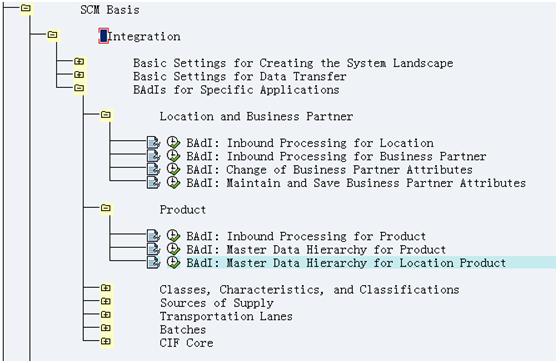Open documentation icon for Inbound Processing for Business Partner
Screen dimensions: 560x363
(x=154, y=156)
